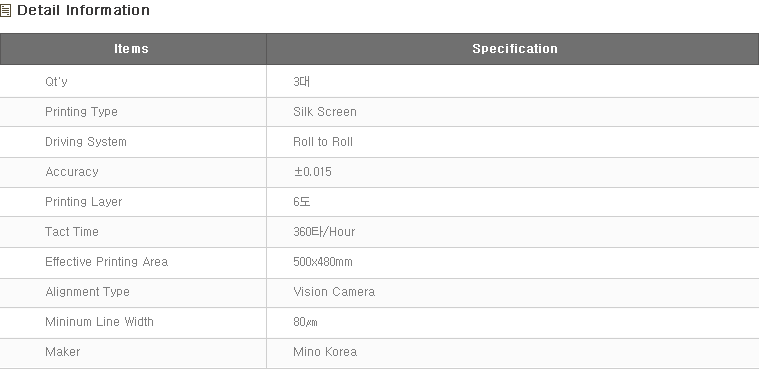
Task: Click the Effective Printing Area label
Action: coord(106,262)
